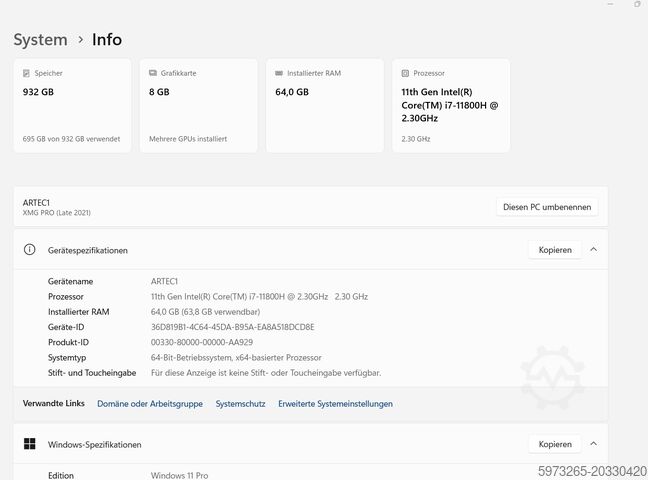Viewport: 648px width, 480px height.
Task: Copy device specs with the Kopieren button
Action: (x=554, y=250)
